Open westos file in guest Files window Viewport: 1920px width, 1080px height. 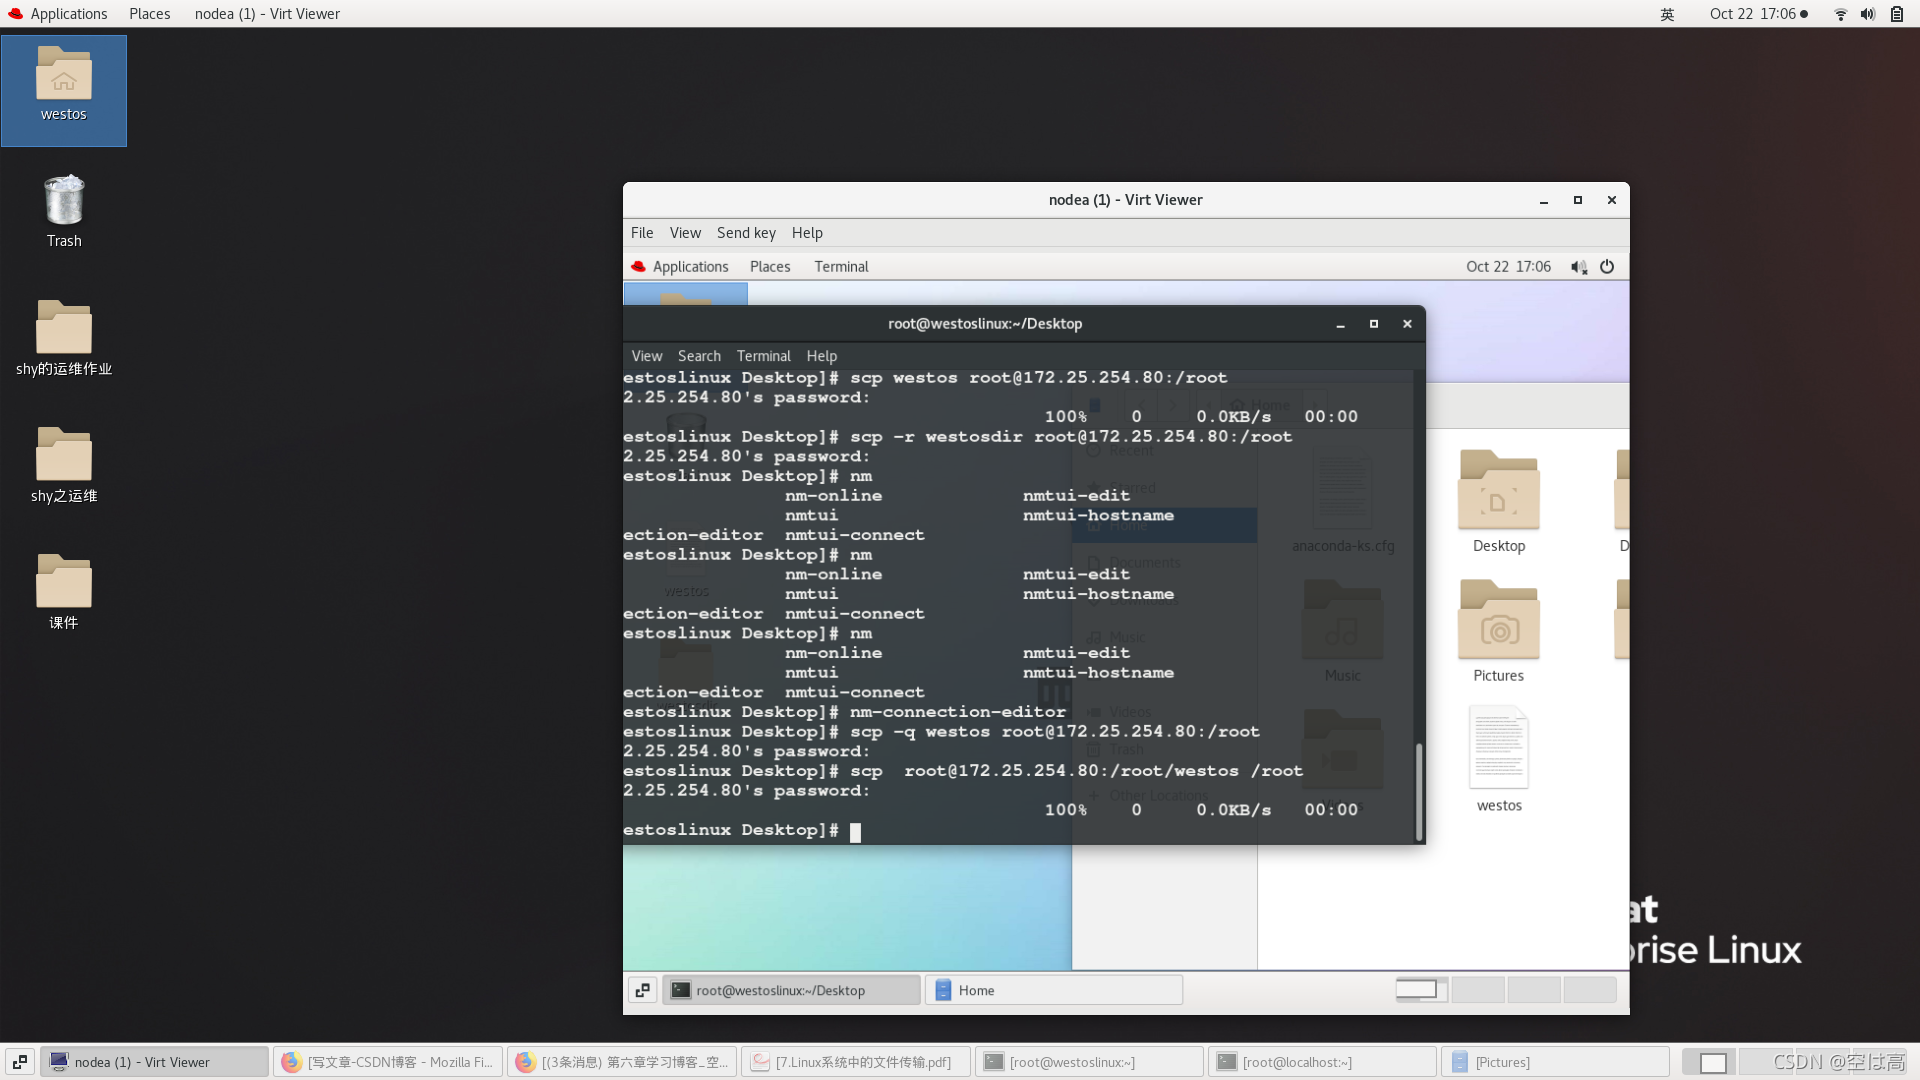point(1498,760)
